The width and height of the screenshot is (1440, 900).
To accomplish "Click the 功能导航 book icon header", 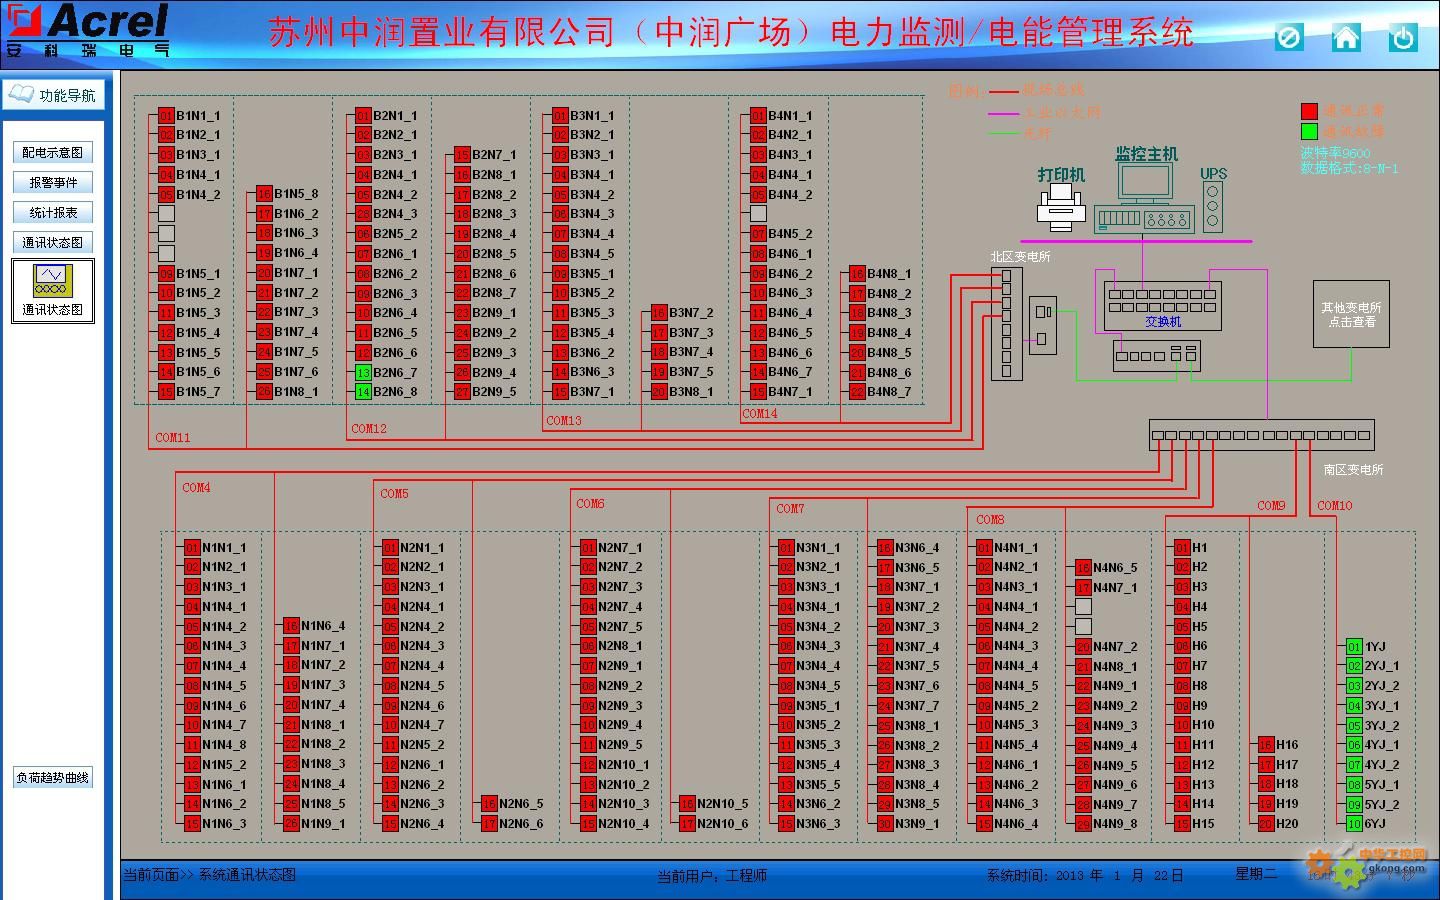I will pyautogui.click(x=53, y=95).
